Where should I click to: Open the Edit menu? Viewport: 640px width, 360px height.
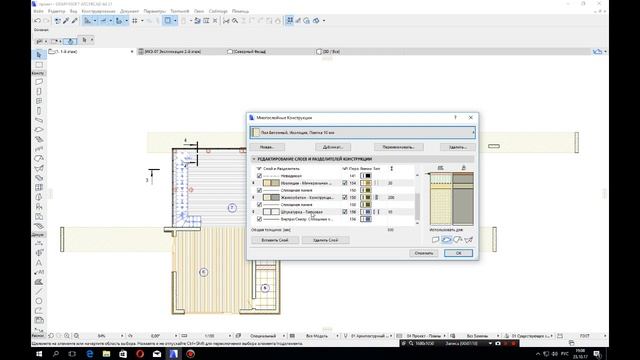(56, 11)
